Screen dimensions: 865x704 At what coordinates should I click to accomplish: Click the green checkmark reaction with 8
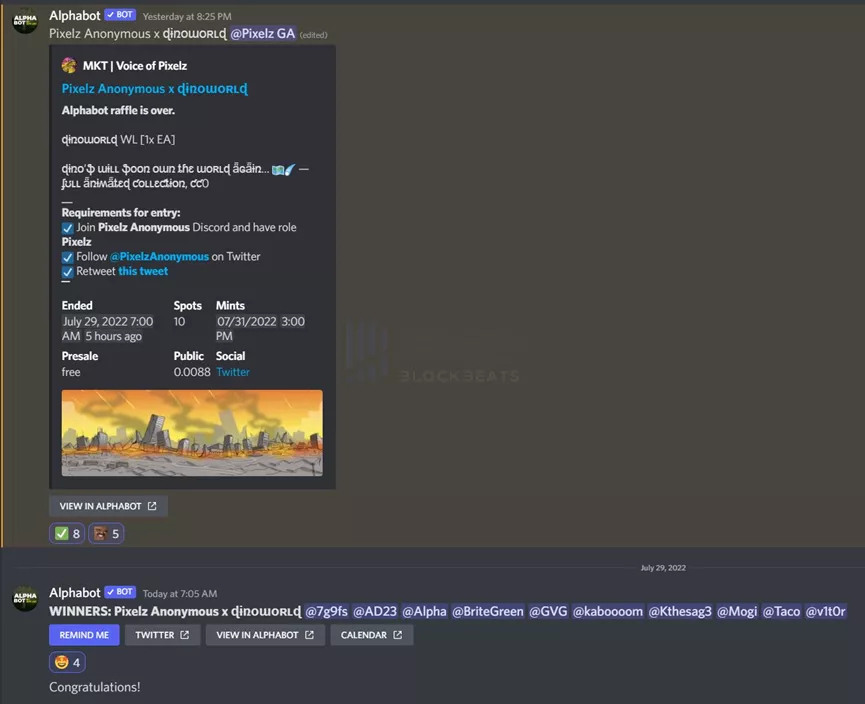click(67, 534)
